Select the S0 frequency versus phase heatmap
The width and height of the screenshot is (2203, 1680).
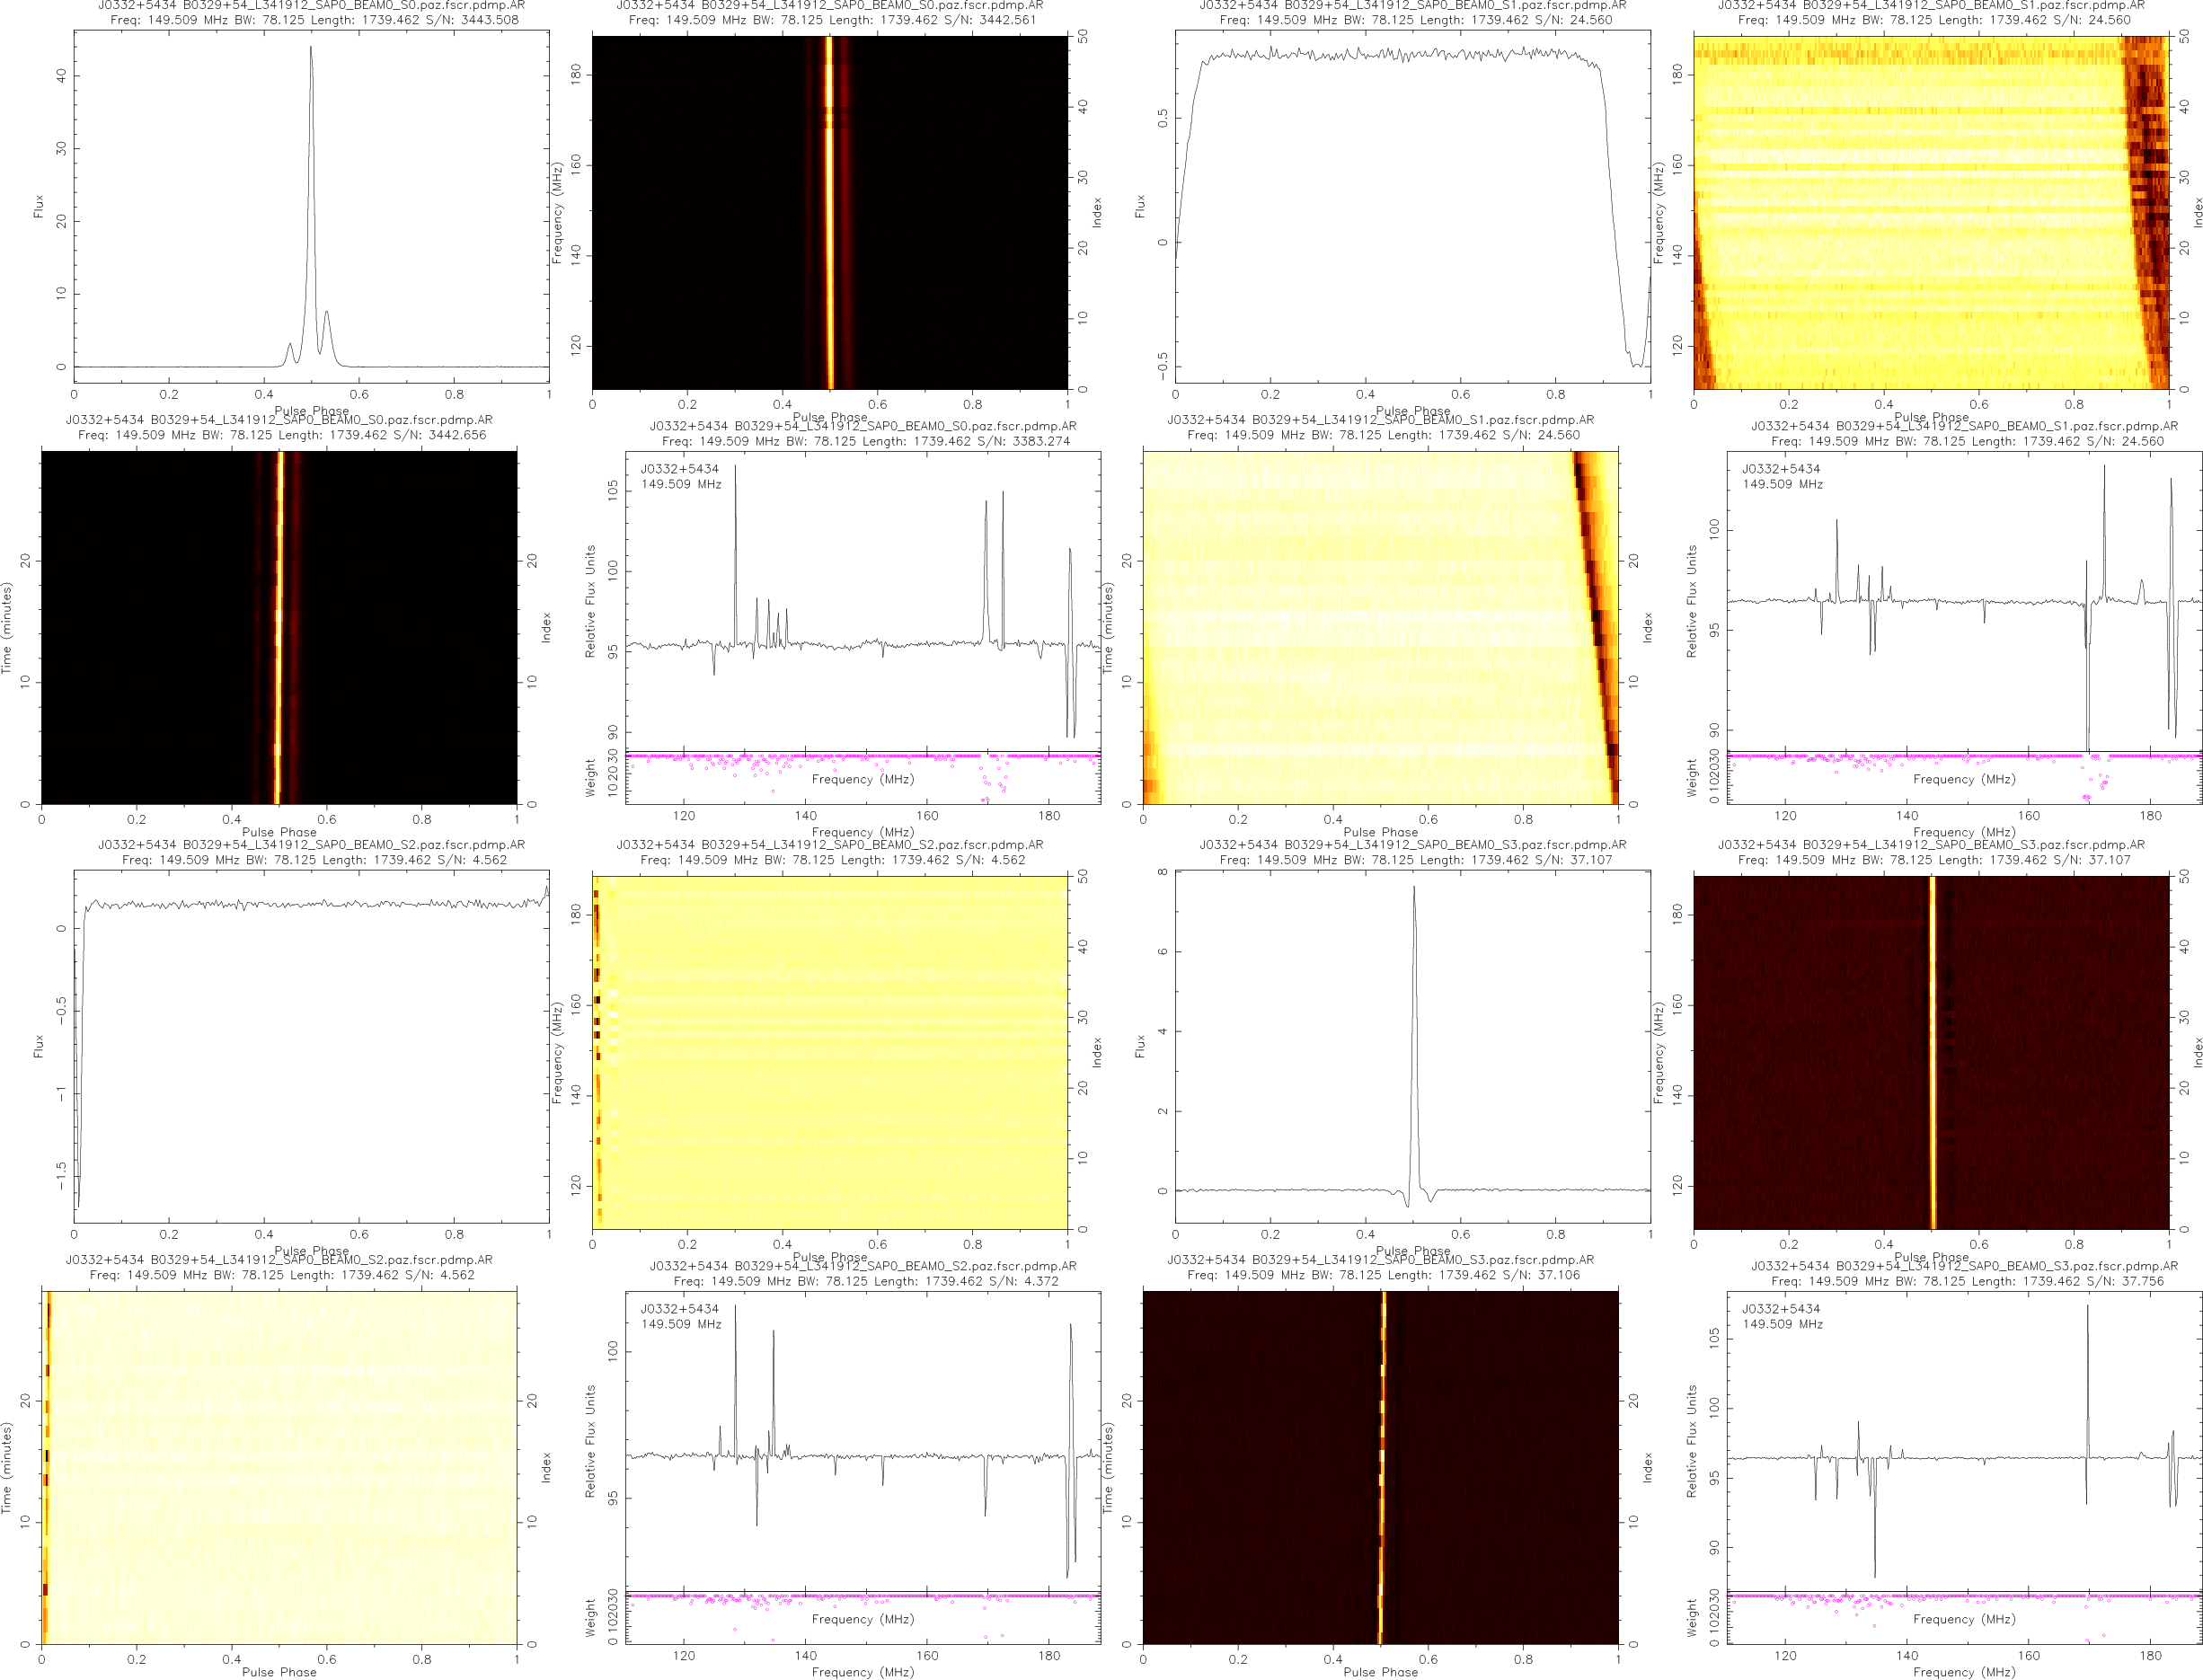click(x=829, y=212)
